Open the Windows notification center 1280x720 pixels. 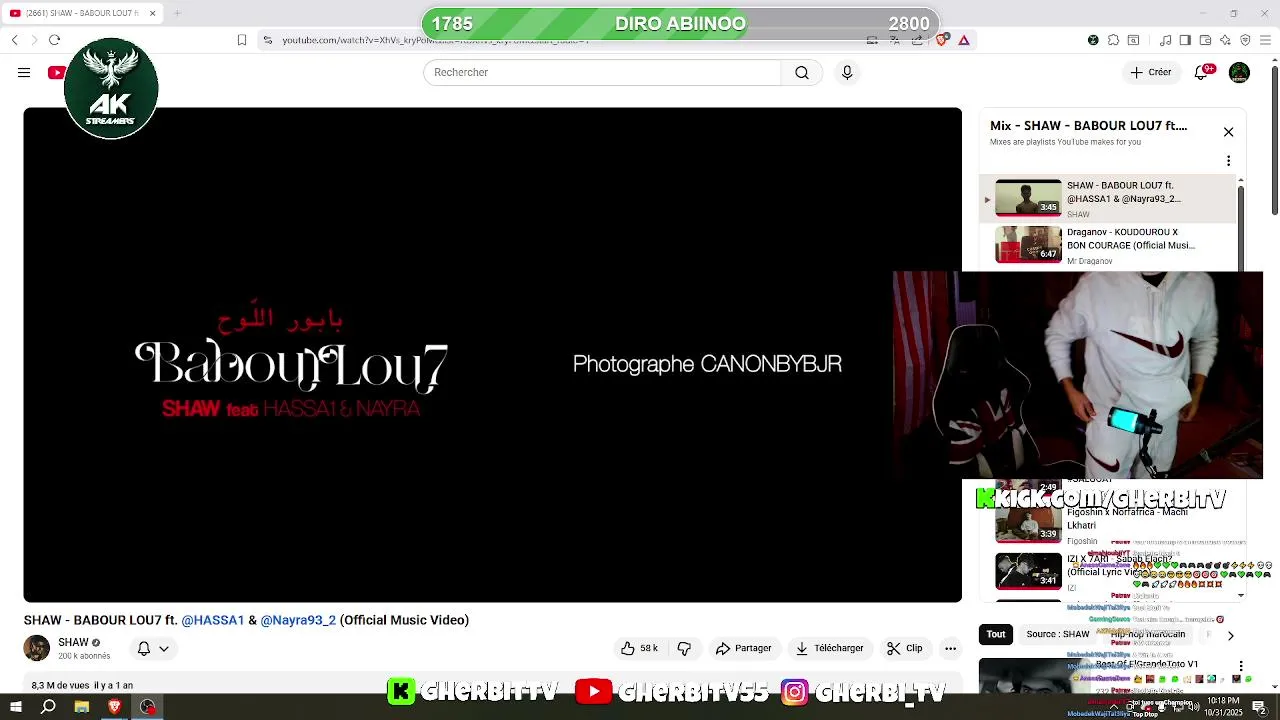tap(1260, 708)
